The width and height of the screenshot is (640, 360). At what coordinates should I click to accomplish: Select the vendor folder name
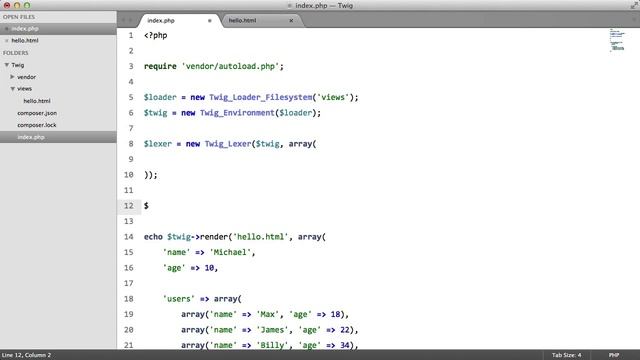(x=27, y=77)
